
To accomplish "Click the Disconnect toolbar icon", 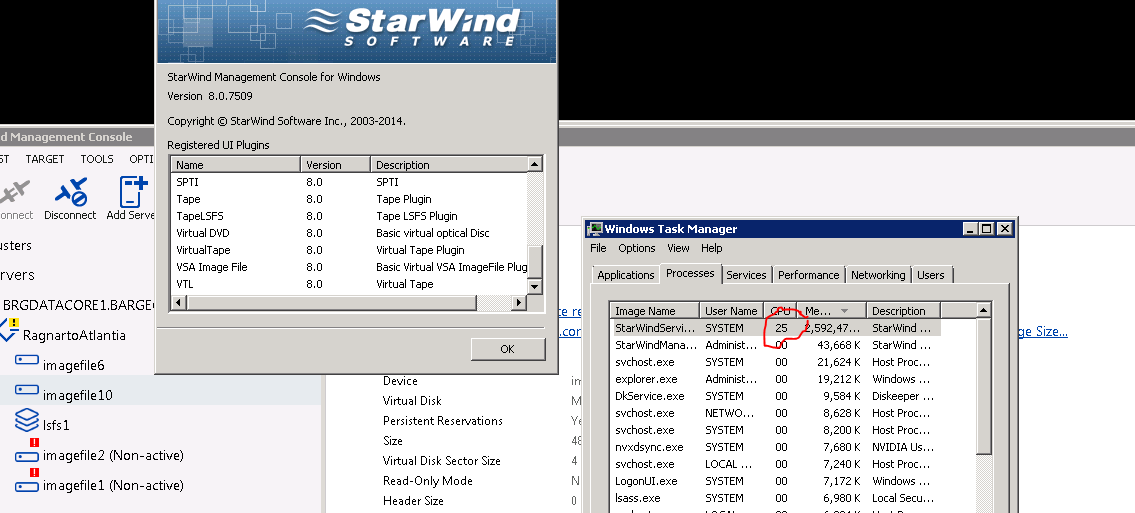I will point(70,192).
